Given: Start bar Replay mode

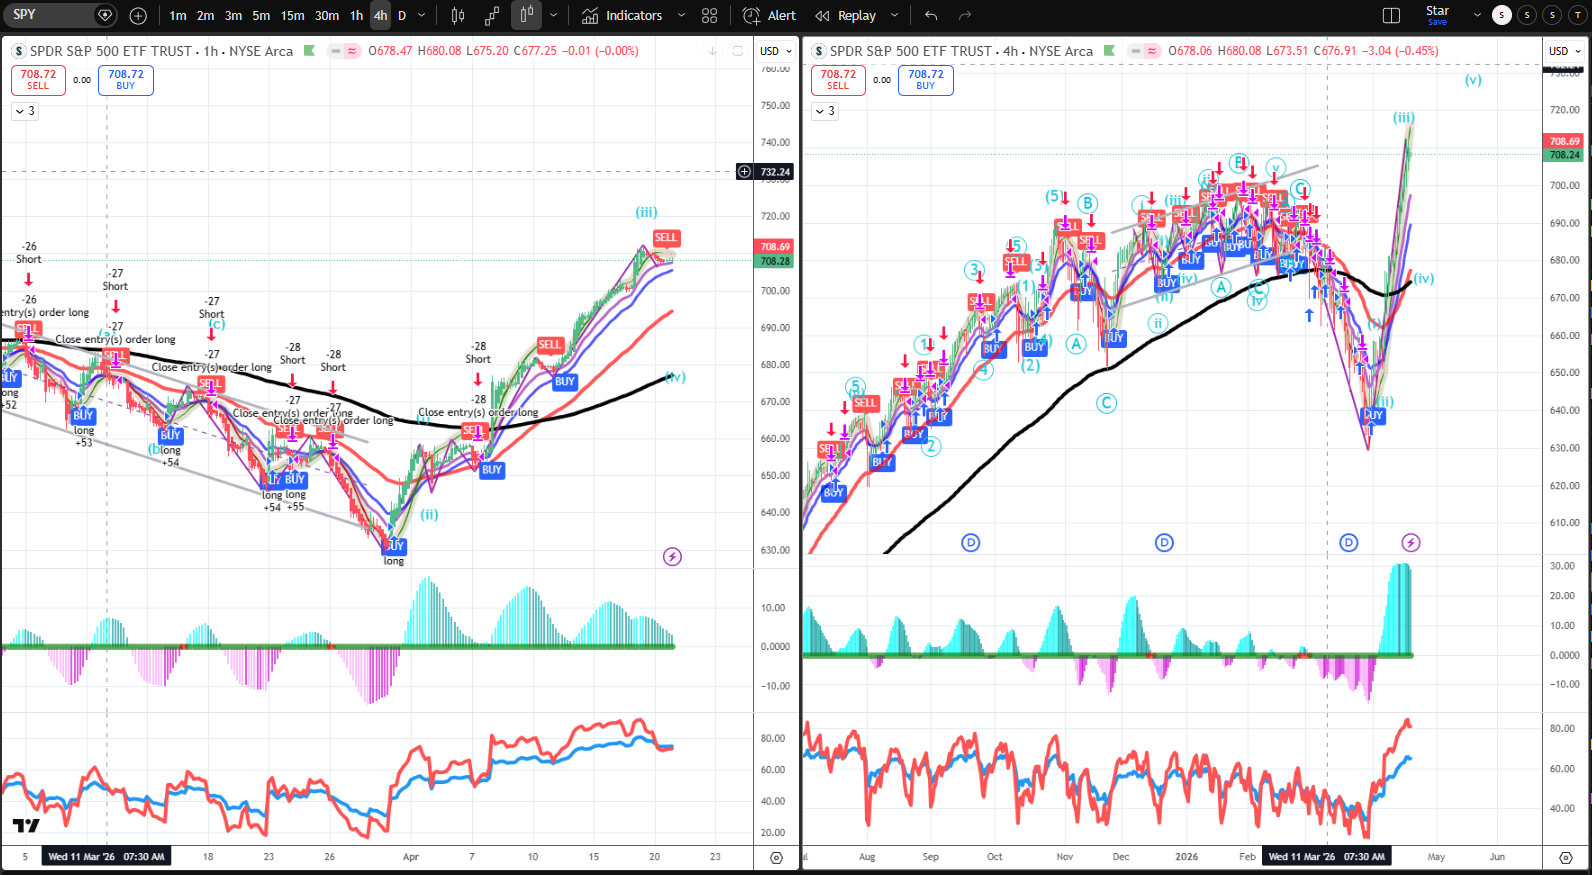Looking at the screenshot, I should 846,16.
